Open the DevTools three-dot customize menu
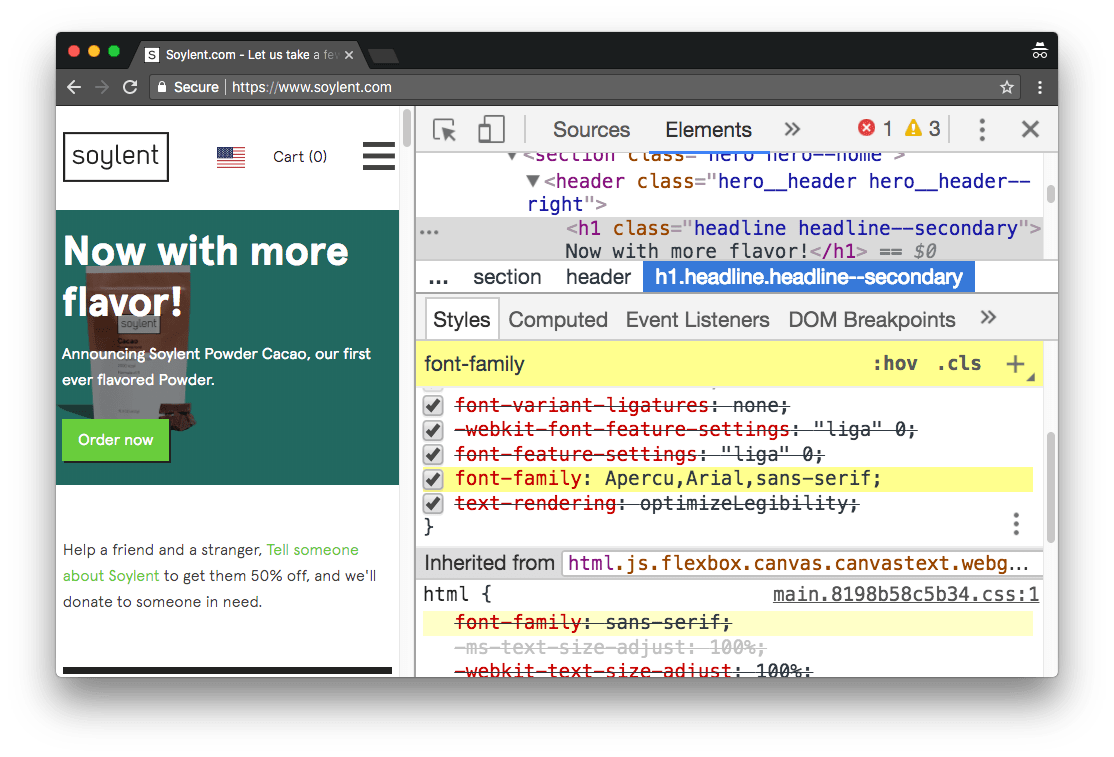The image size is (1114, 757). (x=982, y=129)
